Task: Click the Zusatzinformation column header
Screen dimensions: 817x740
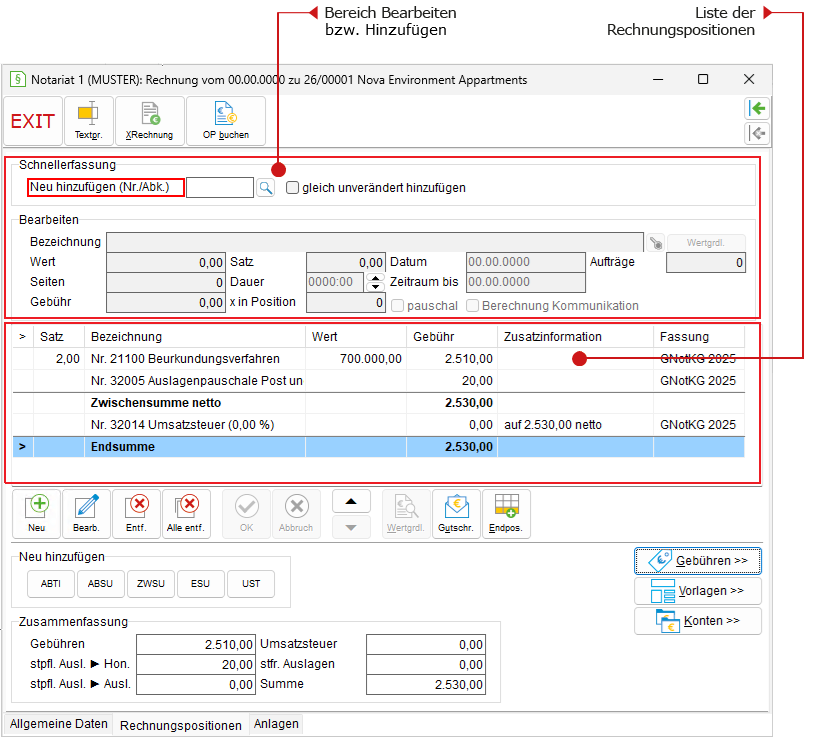Action: 575,337
